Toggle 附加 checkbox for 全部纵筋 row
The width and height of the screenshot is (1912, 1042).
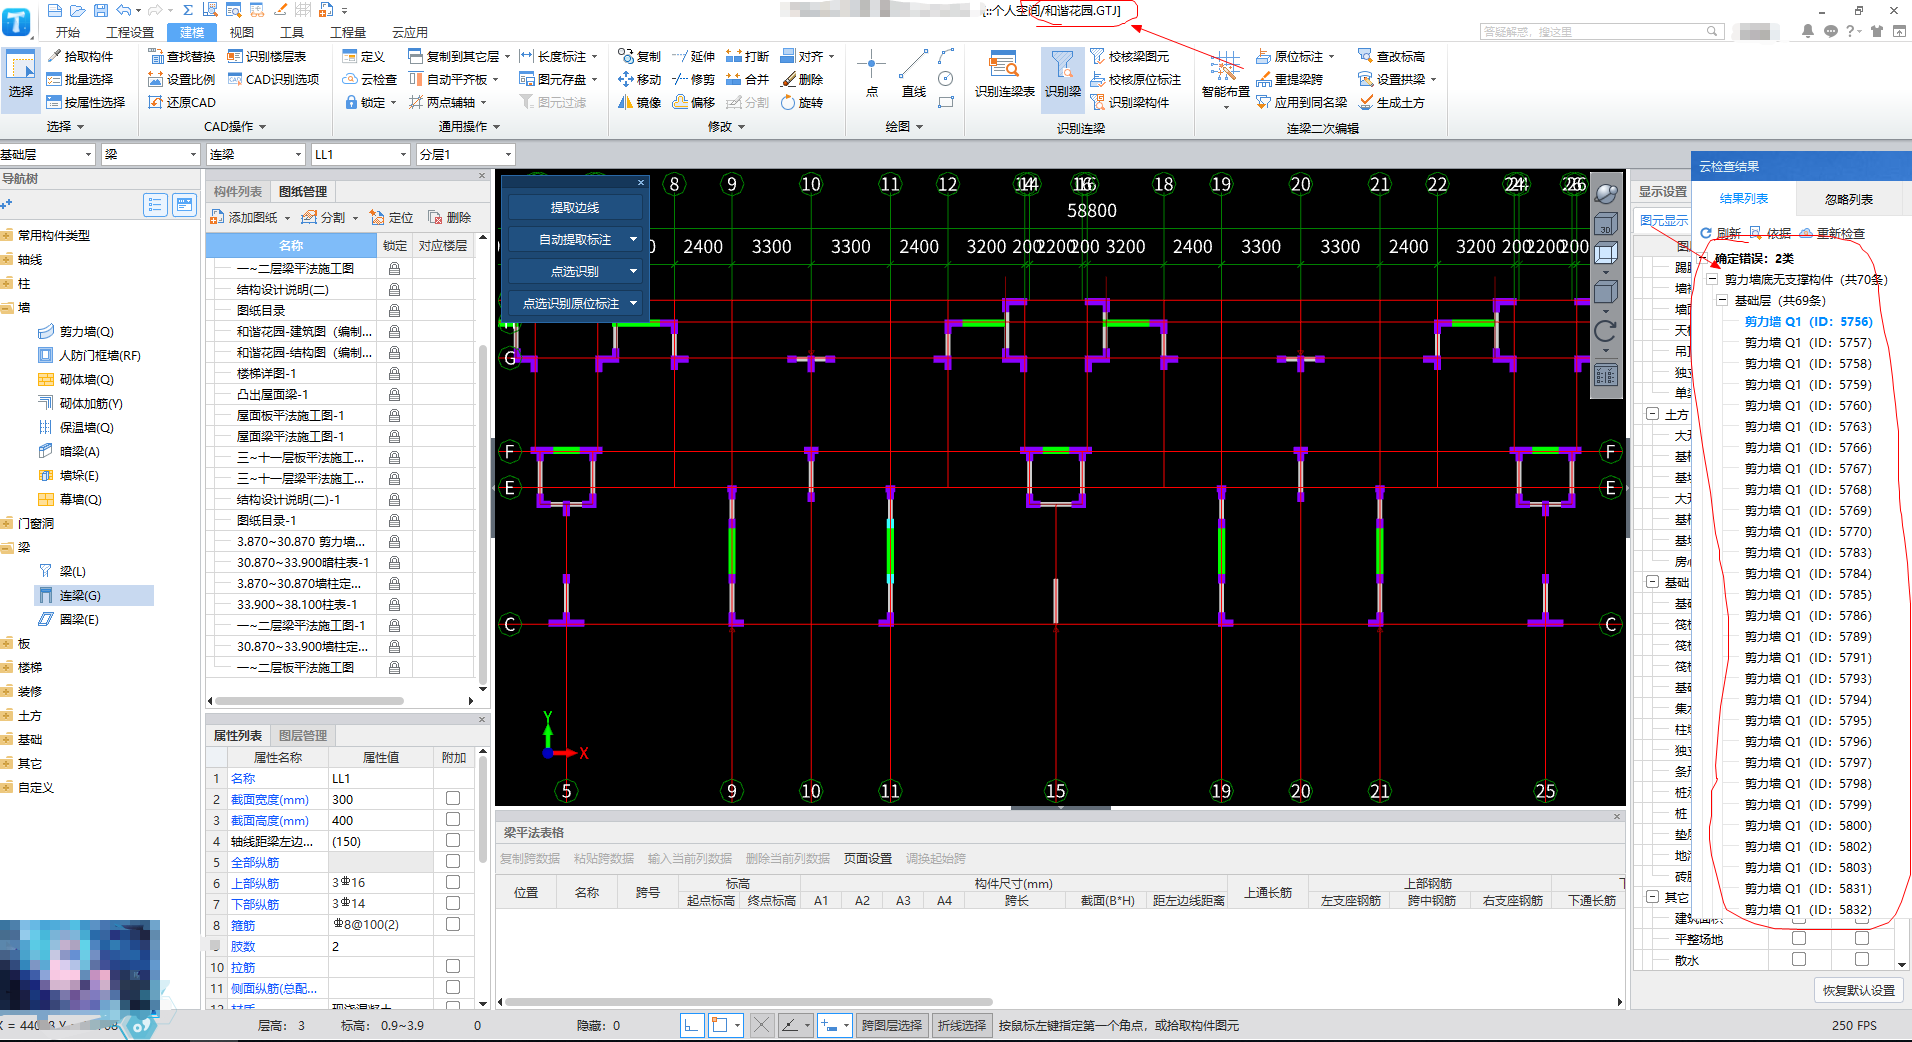453,861
